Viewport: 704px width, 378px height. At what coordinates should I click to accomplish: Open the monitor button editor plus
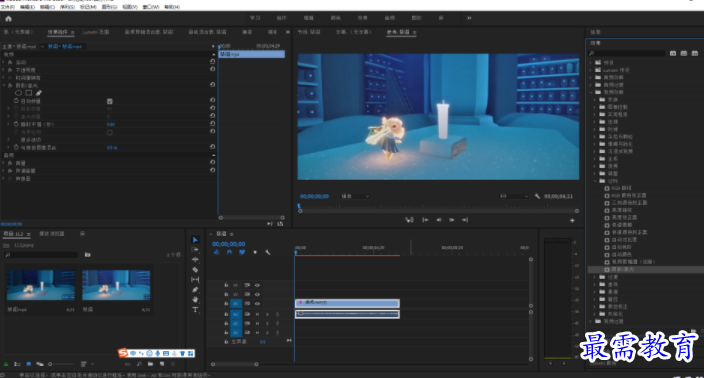[572, 220]
